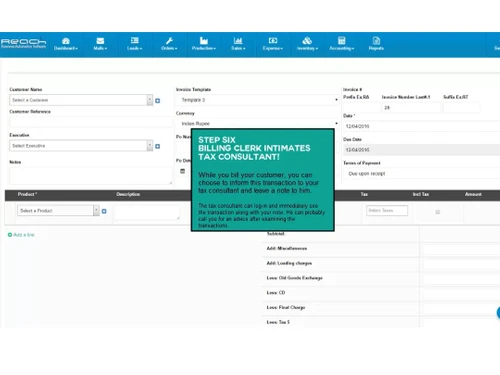Click the Product column header
The height and width of the screenshot is (375, 500).
coord(27,194)
